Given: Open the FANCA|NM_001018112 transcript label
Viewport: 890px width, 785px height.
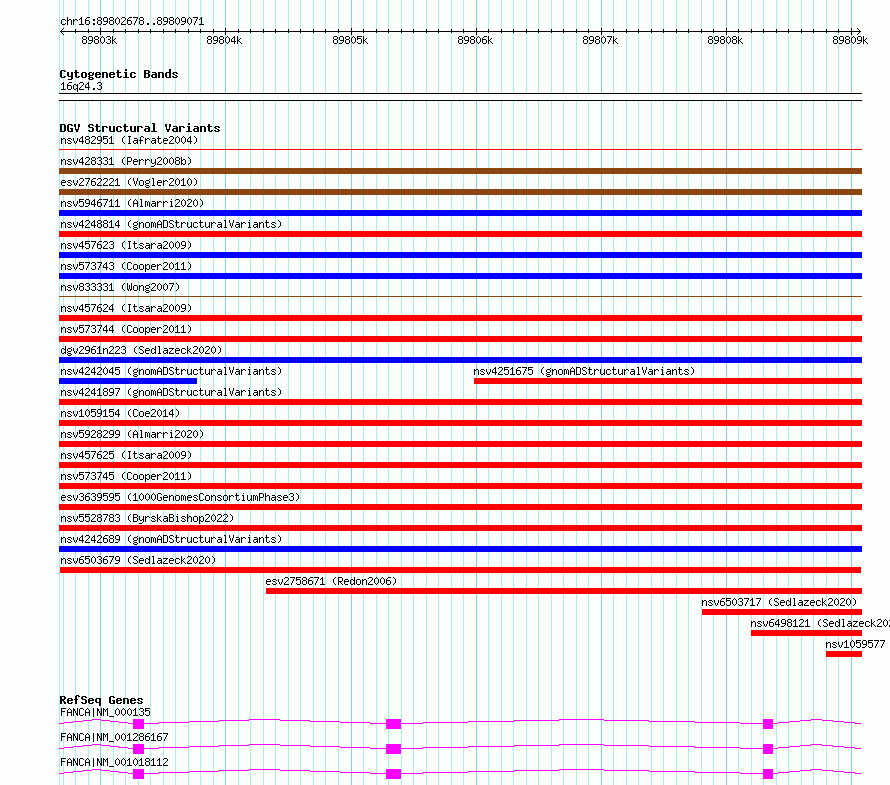Looking at the screenshot, I should pyautogui.click(x=114, y=762).
